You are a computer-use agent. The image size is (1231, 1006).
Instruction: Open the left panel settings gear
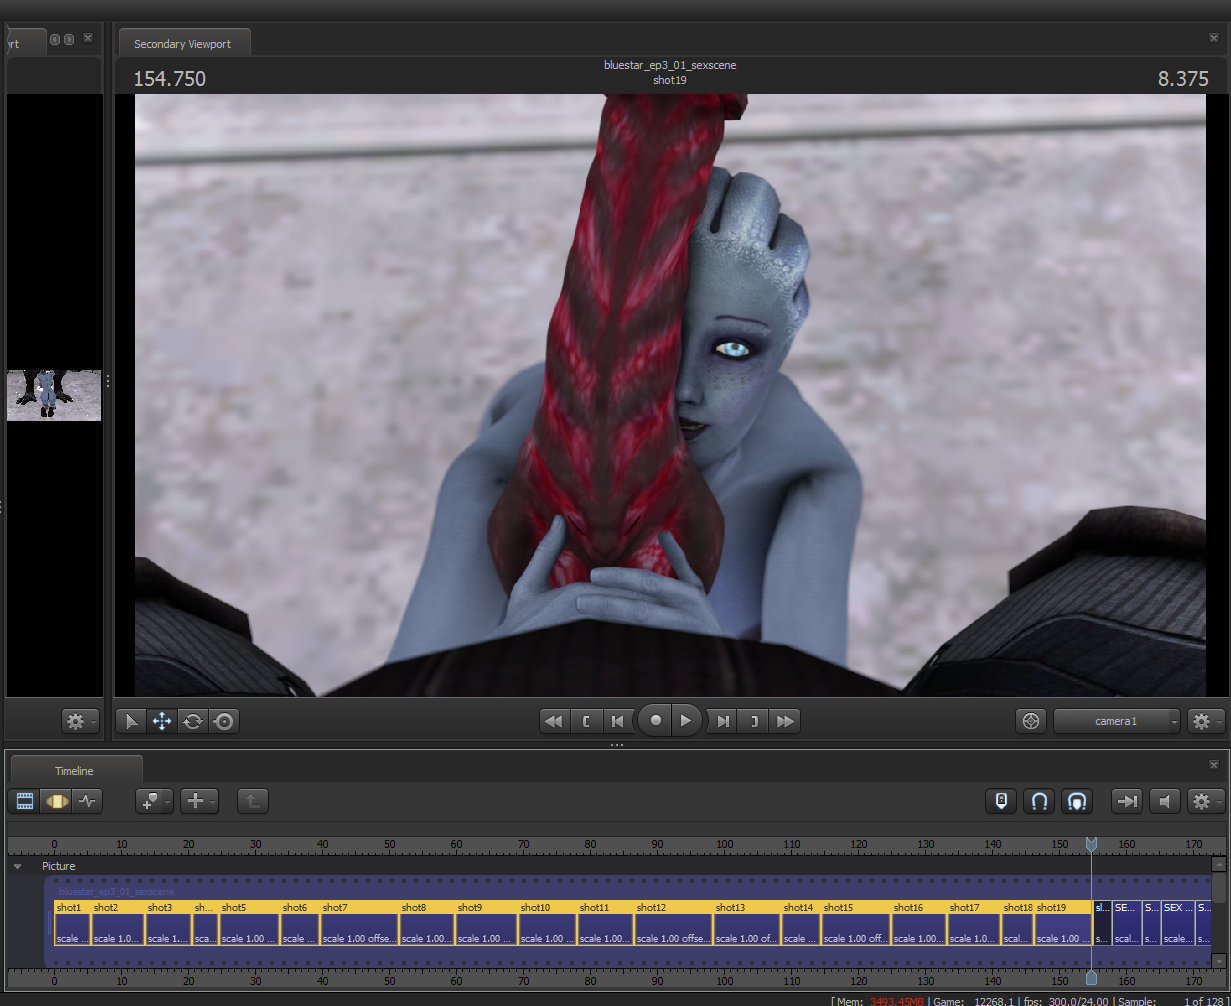(80, 721)
